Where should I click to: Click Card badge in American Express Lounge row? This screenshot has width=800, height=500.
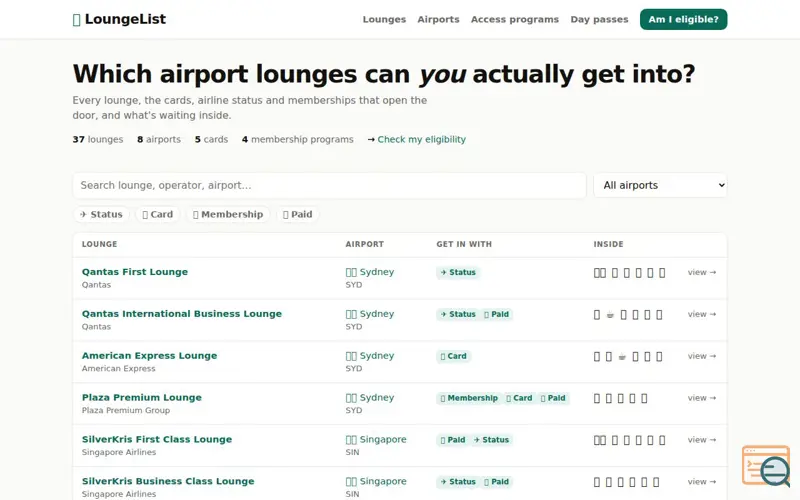pyautogui.click(x=454, y=356)
